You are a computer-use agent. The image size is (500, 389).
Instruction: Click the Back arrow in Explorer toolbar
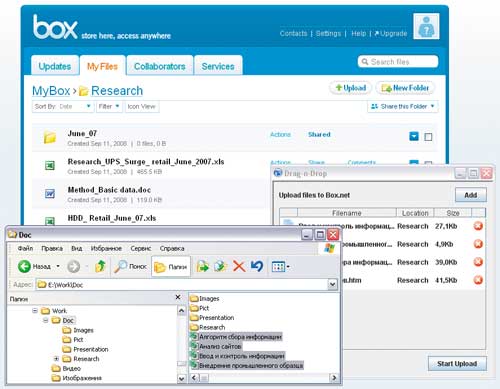click(x=24, y=266)
